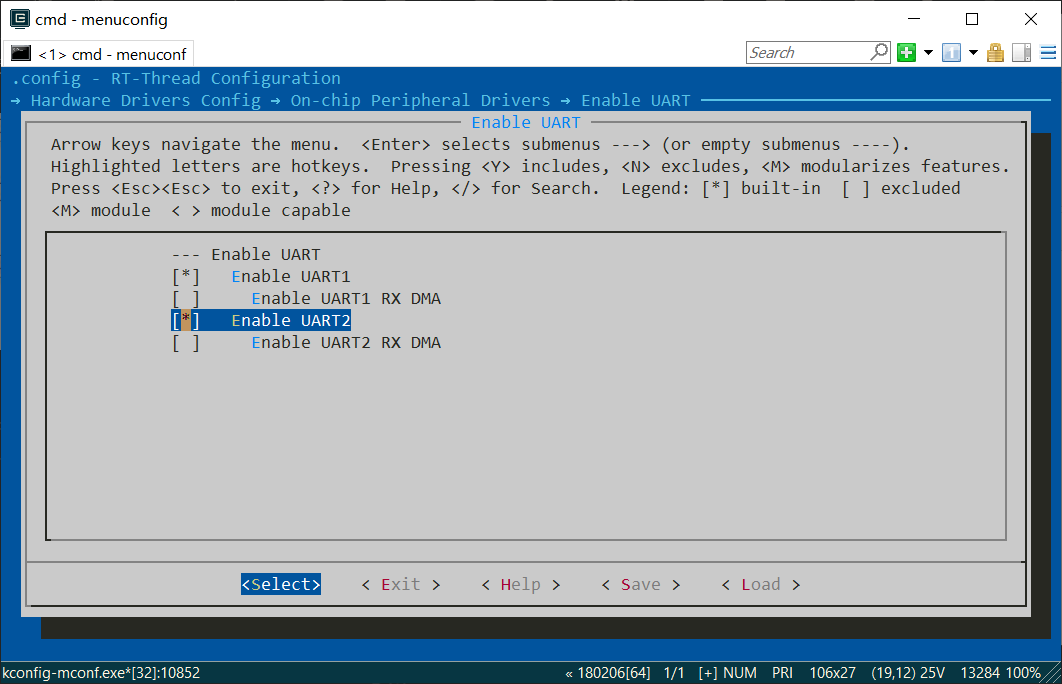Viewport: 1062px width, 684px height.
Task: Close the cmd - menuconfig window
Action: click(1031, 19)
